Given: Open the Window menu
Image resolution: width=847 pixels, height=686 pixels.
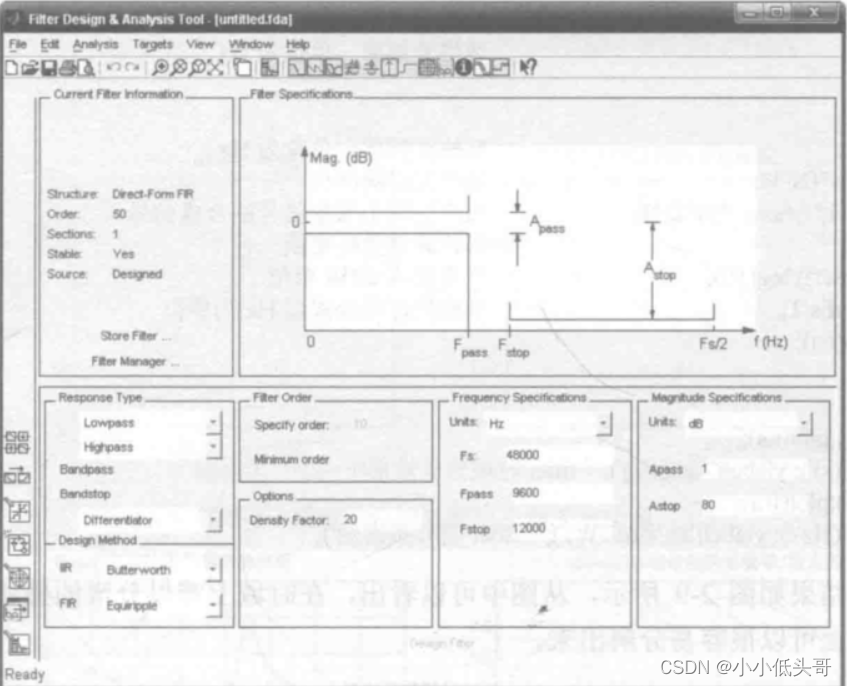Looking at the screenshot, I should pyautogui.click(x=251, y=44).
